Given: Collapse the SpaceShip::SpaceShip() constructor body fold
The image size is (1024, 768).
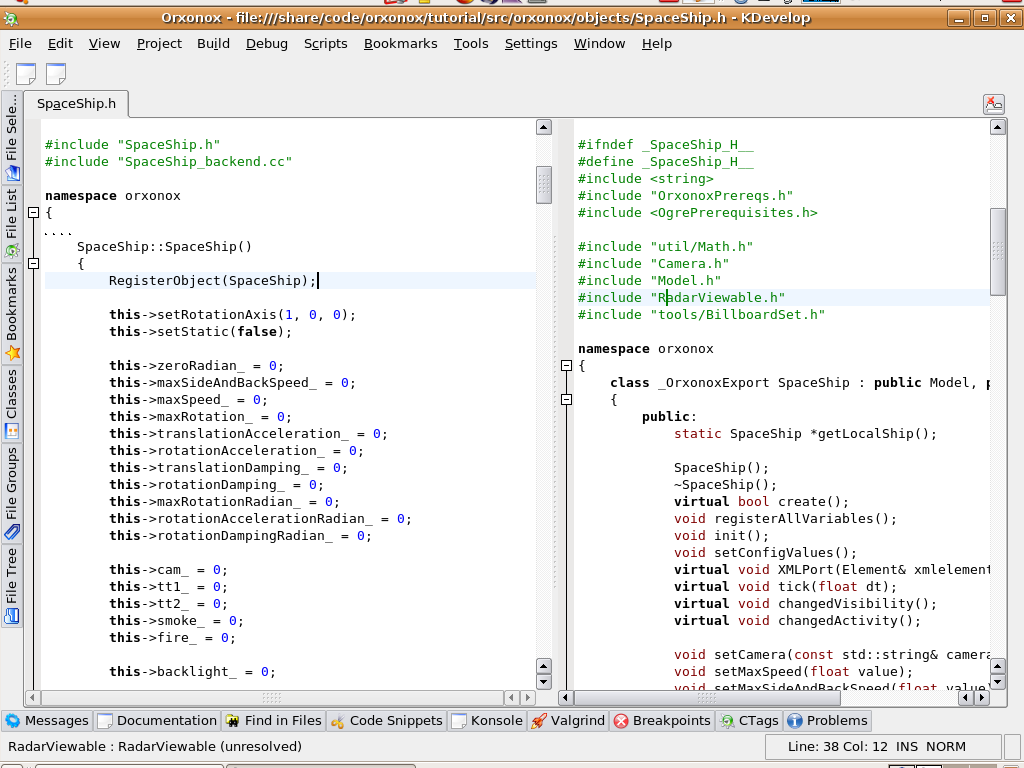Looking at the screenshot, I should point(33,263).
